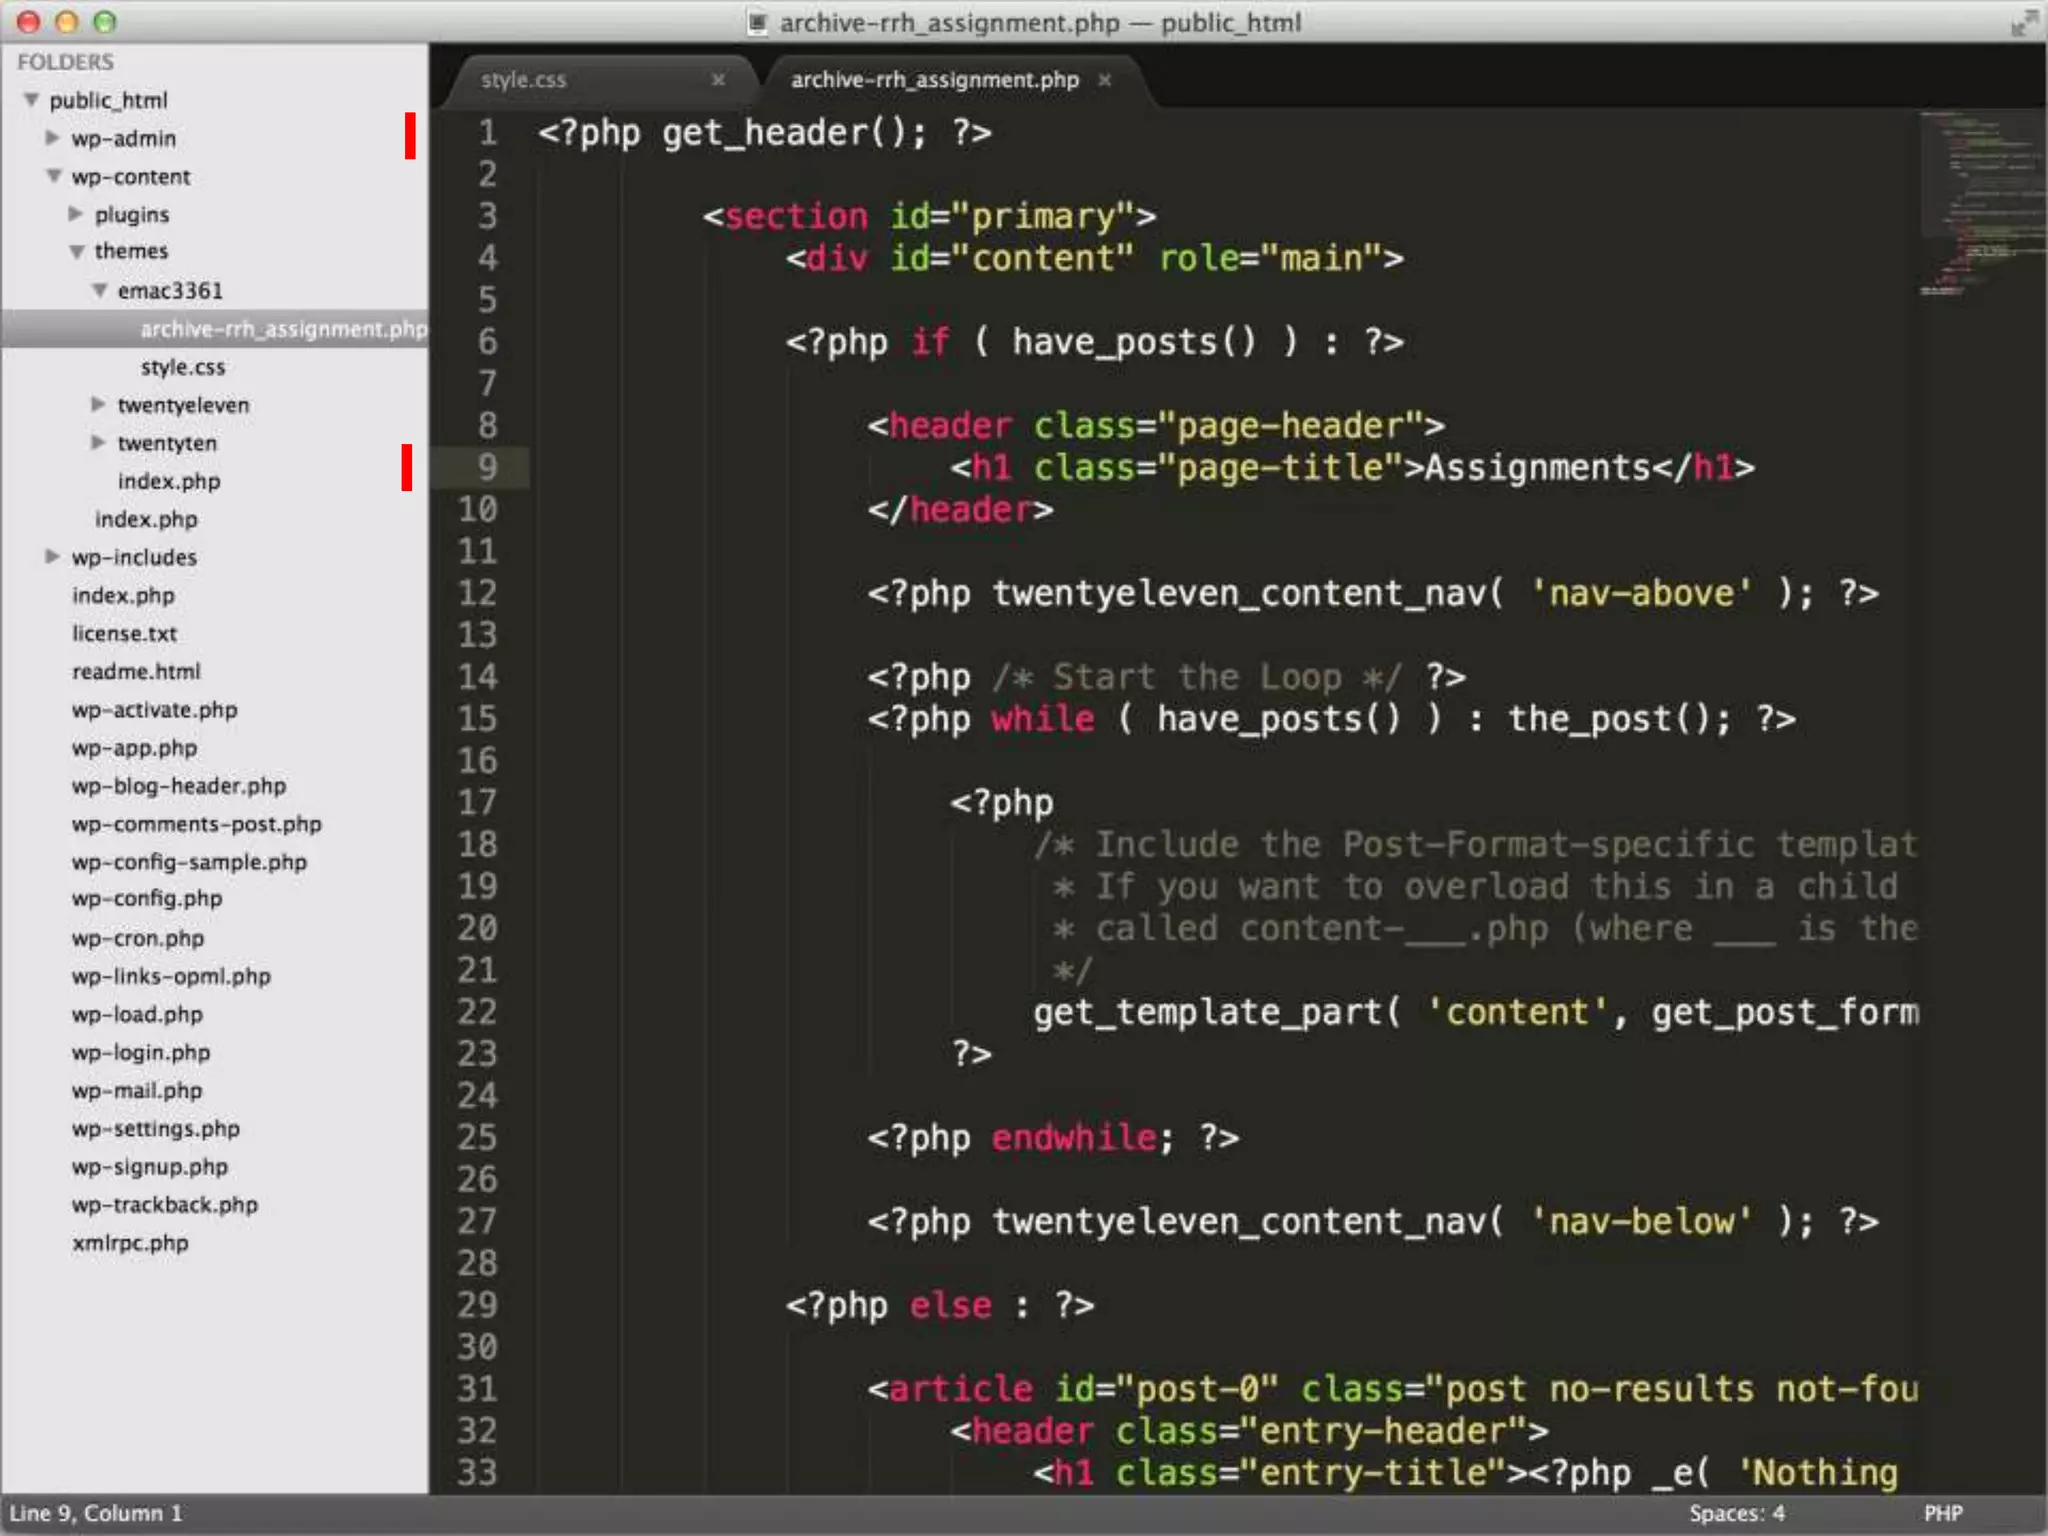
Task: Expand the twentyten folder arrow
Action: pyautogui.click(x=98, y=442)
